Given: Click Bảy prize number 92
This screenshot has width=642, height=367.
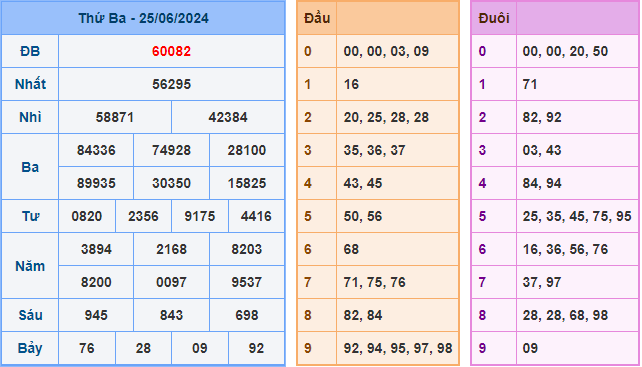Looking at the screenshot, I should pyautogui.click(x=256, y=349).
